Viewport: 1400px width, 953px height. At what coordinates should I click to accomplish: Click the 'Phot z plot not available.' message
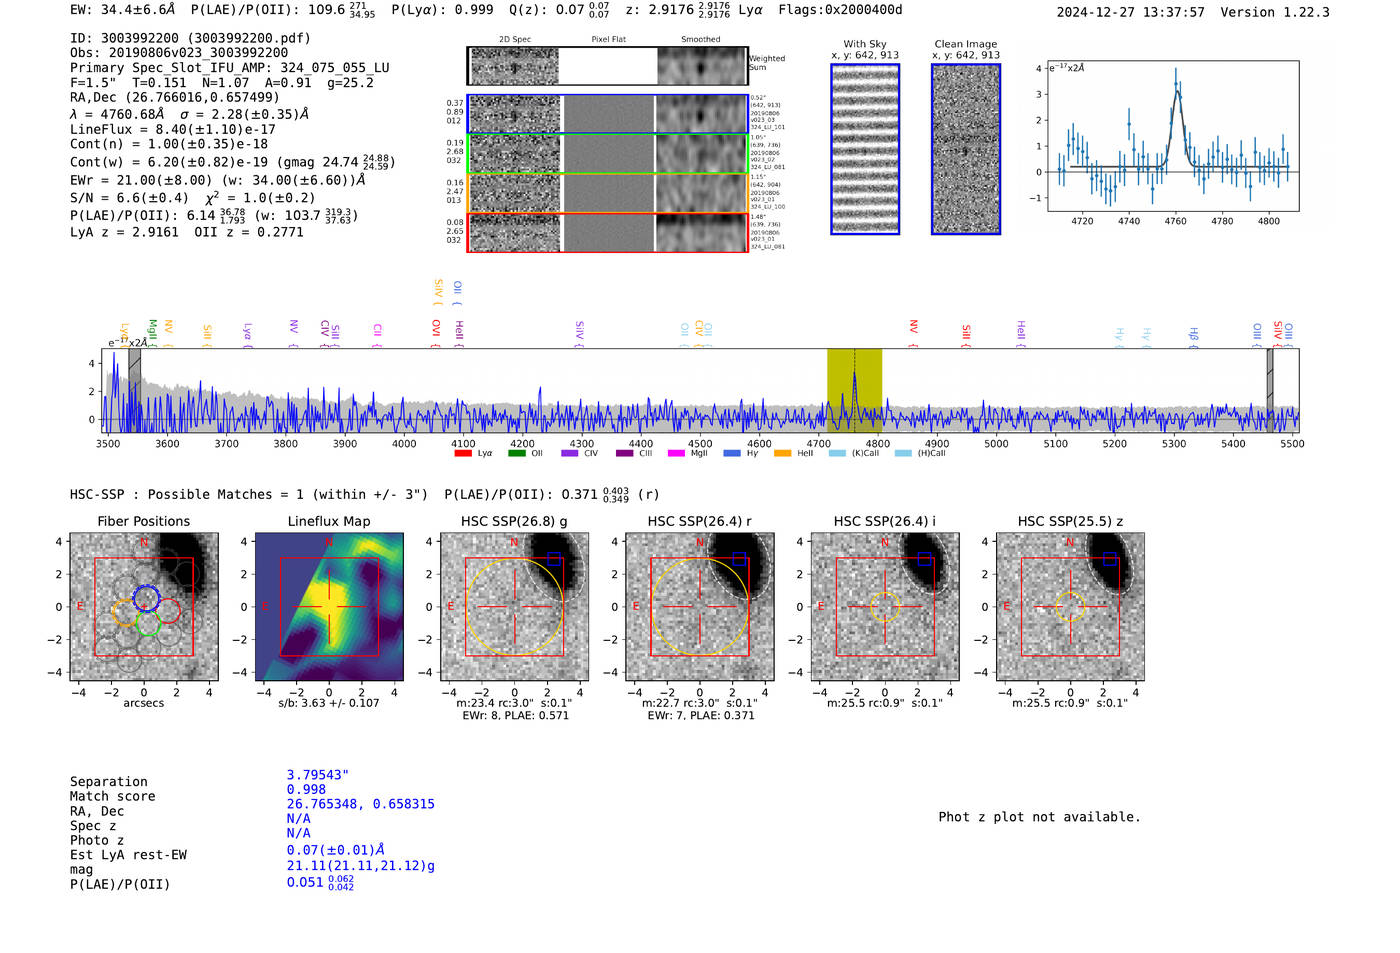tap(1039, 817)
